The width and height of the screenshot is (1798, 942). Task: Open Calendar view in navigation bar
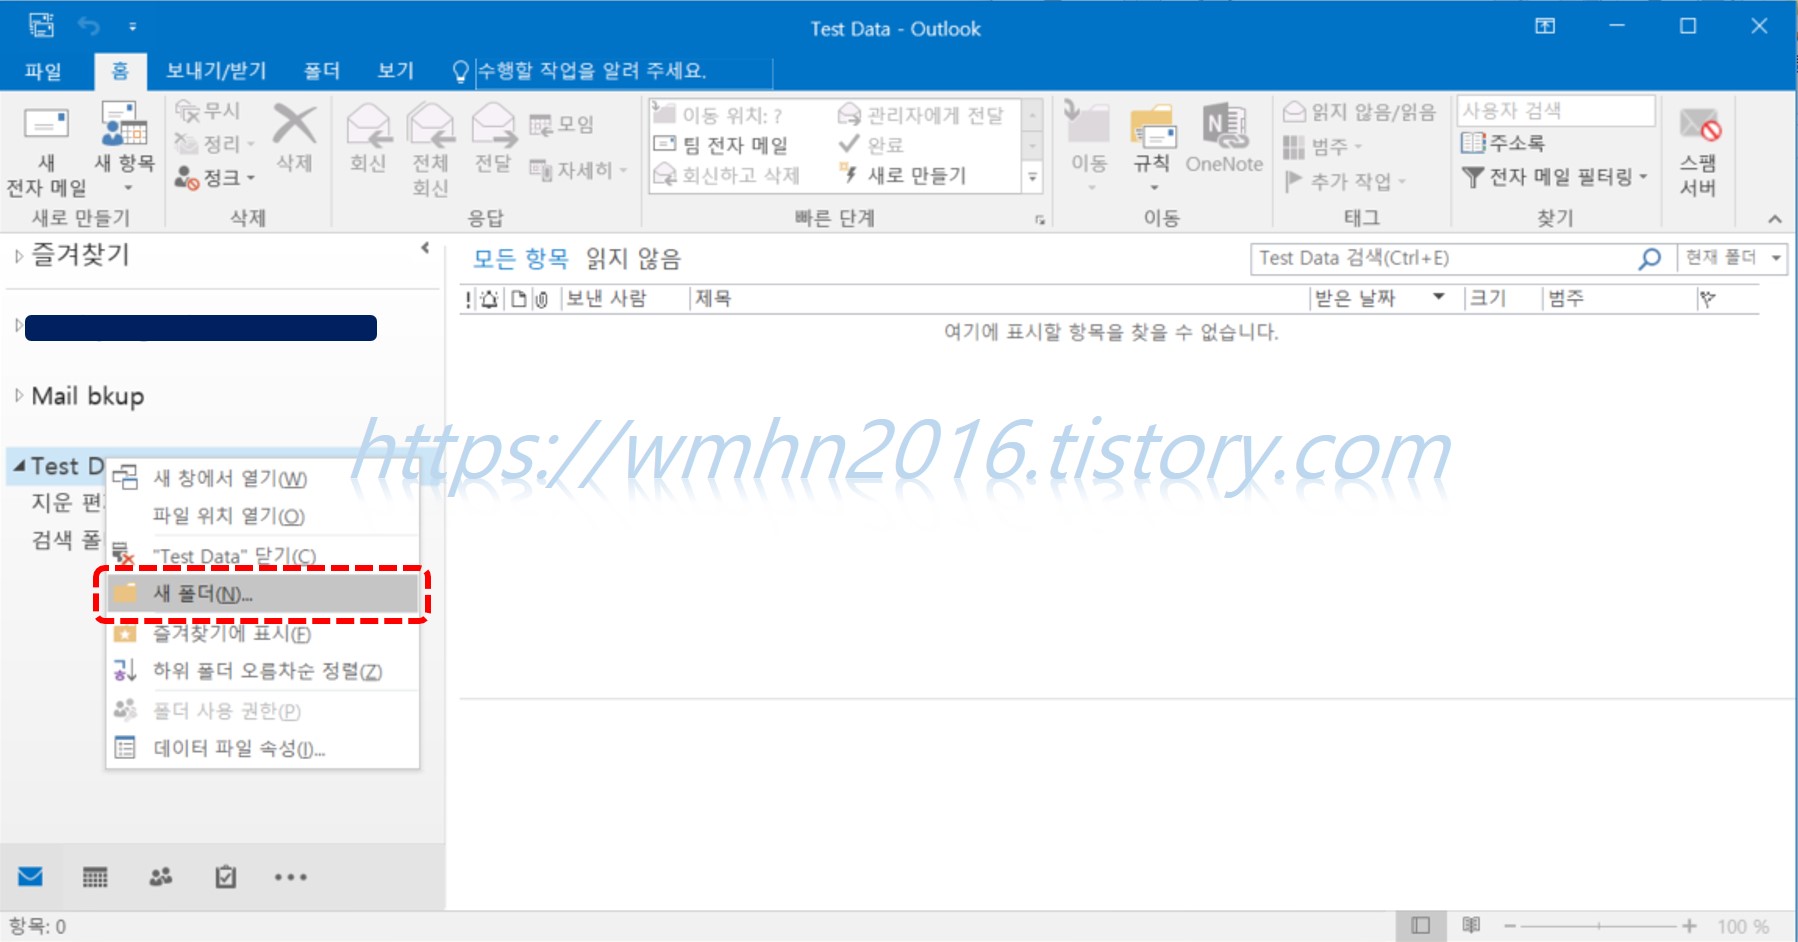95,877
